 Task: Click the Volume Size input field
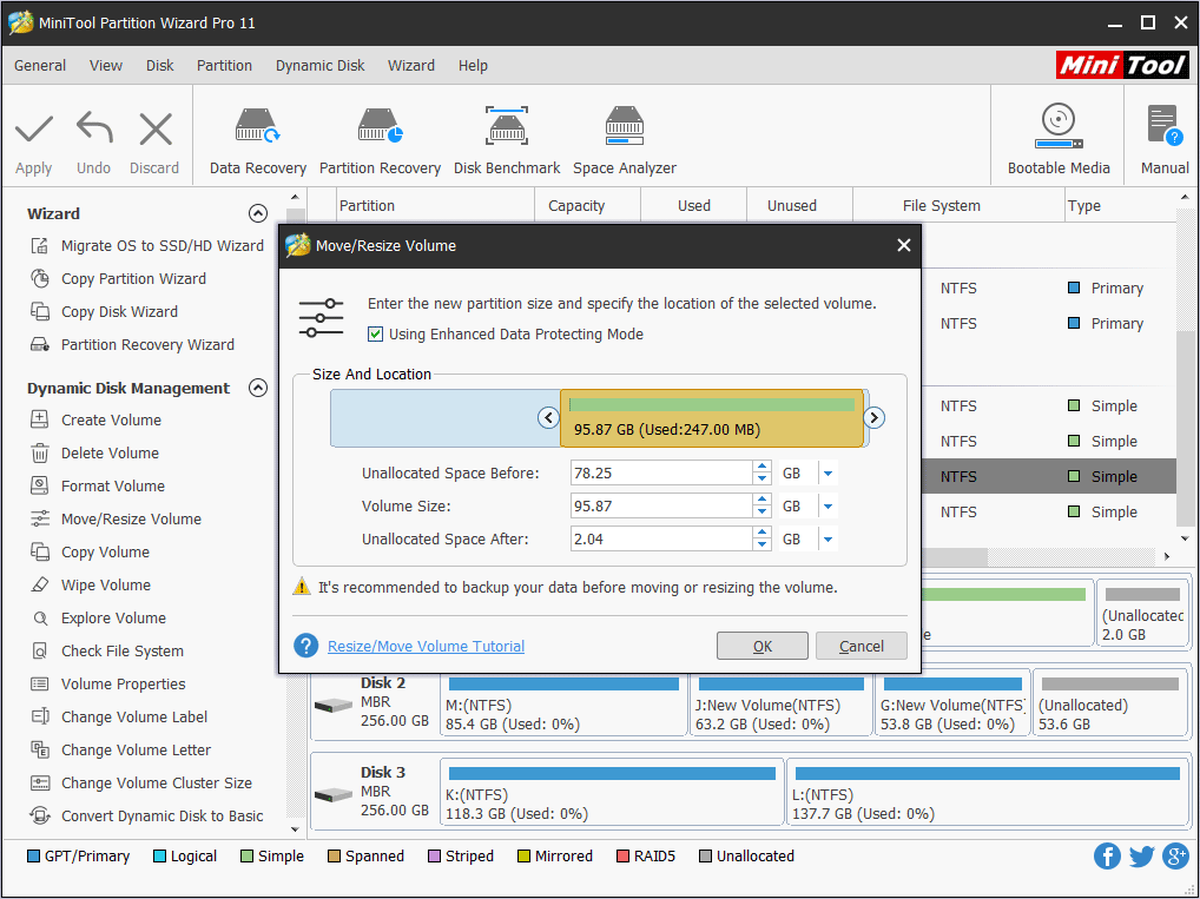(661, 506)
